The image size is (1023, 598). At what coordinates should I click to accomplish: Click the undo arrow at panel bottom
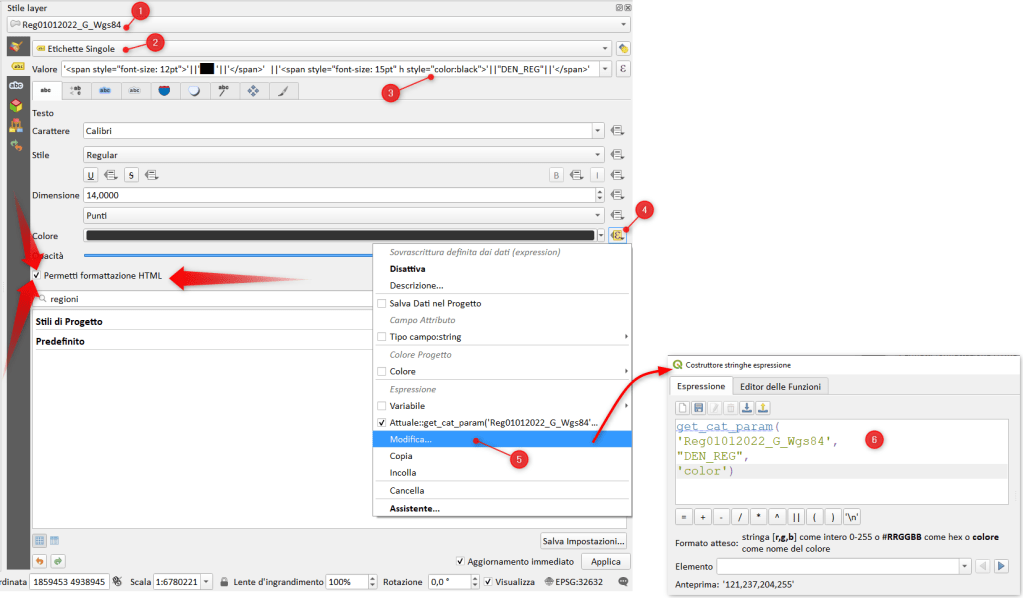pyautogui.click(x=40, y=561)
